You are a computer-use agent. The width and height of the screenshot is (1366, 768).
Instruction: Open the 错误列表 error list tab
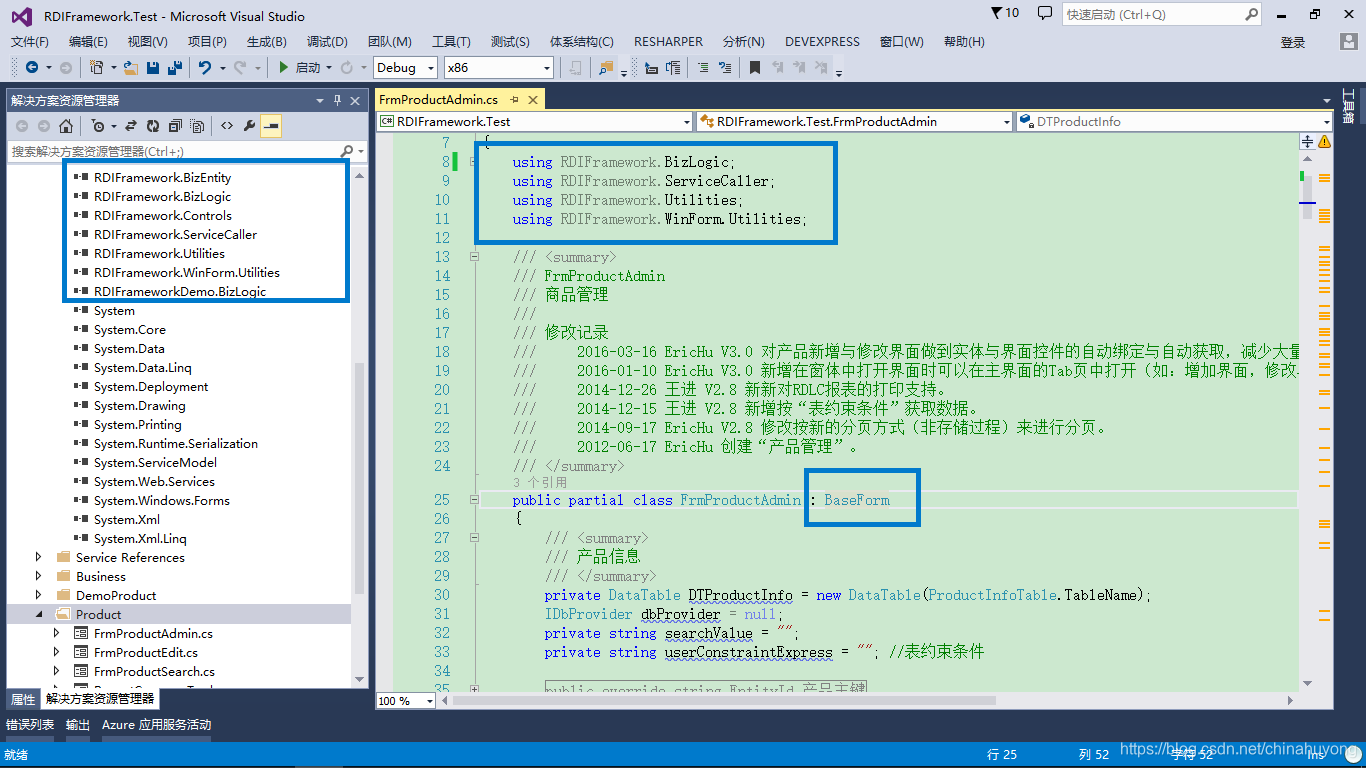[x=30, y=725]
